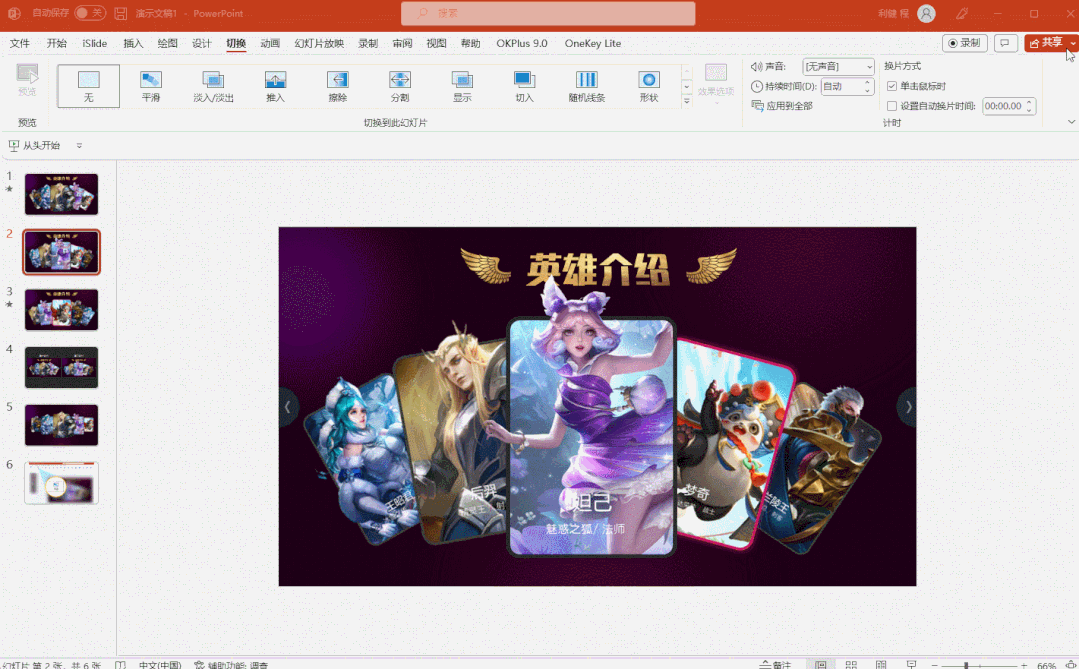Viewport: 1079px width, 669px height.
Task: Click the 录制 record button
Action: coord(965,43)
